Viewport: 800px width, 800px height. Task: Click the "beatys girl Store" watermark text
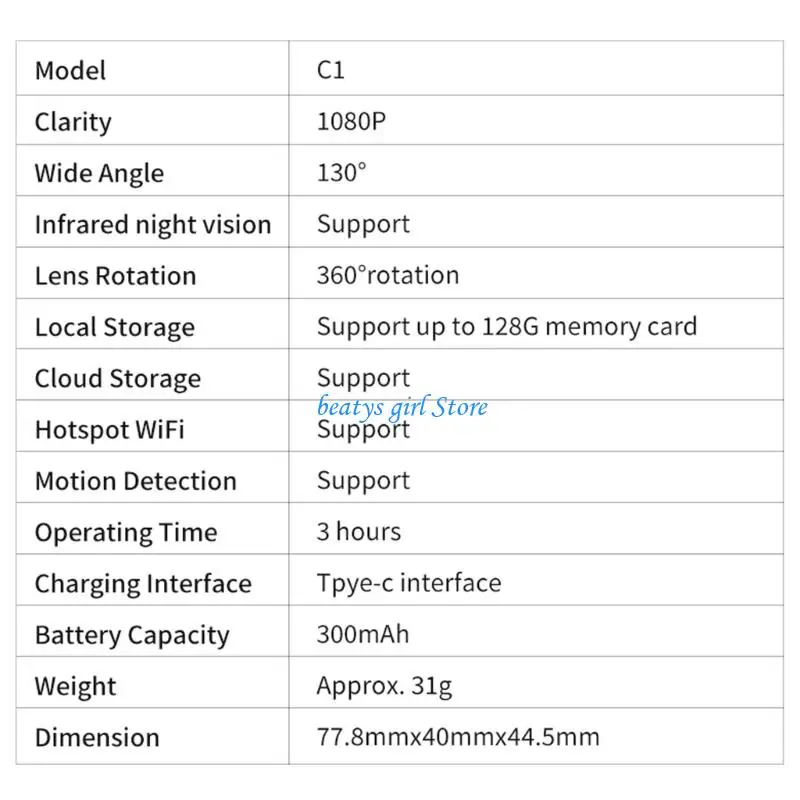(x=403, y=406)
